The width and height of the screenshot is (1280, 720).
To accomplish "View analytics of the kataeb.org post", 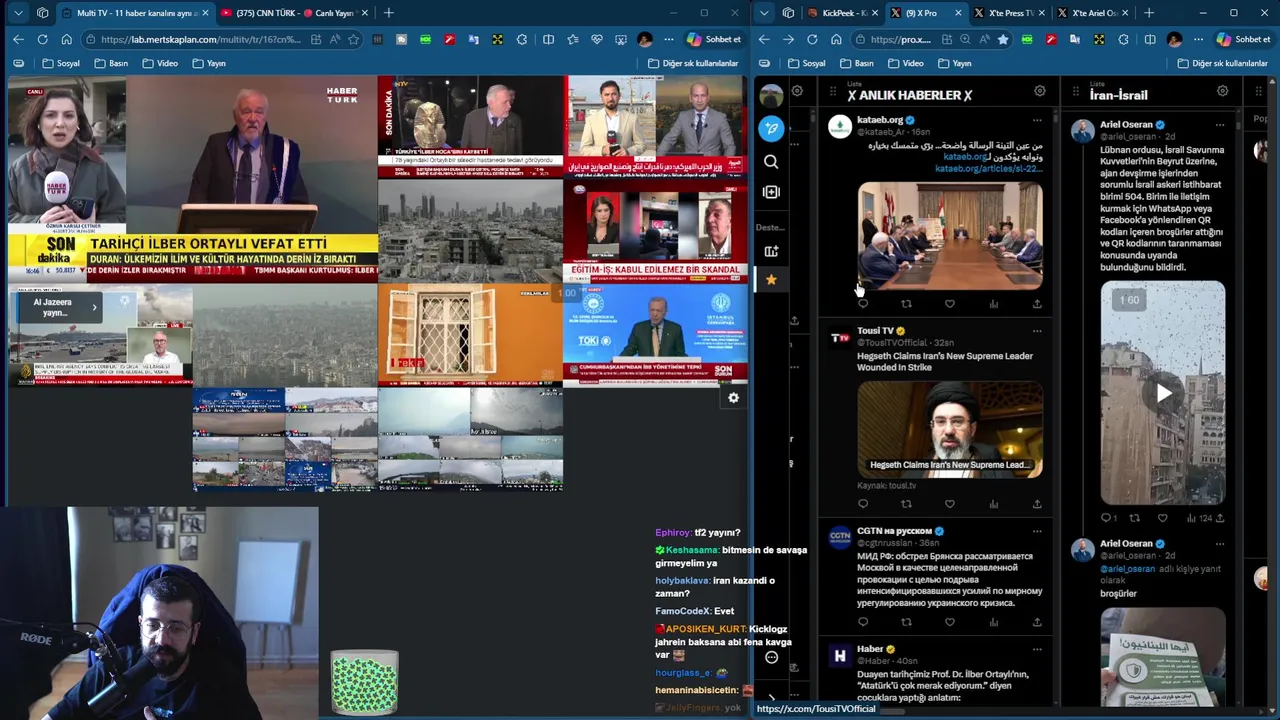I will 993,304.
